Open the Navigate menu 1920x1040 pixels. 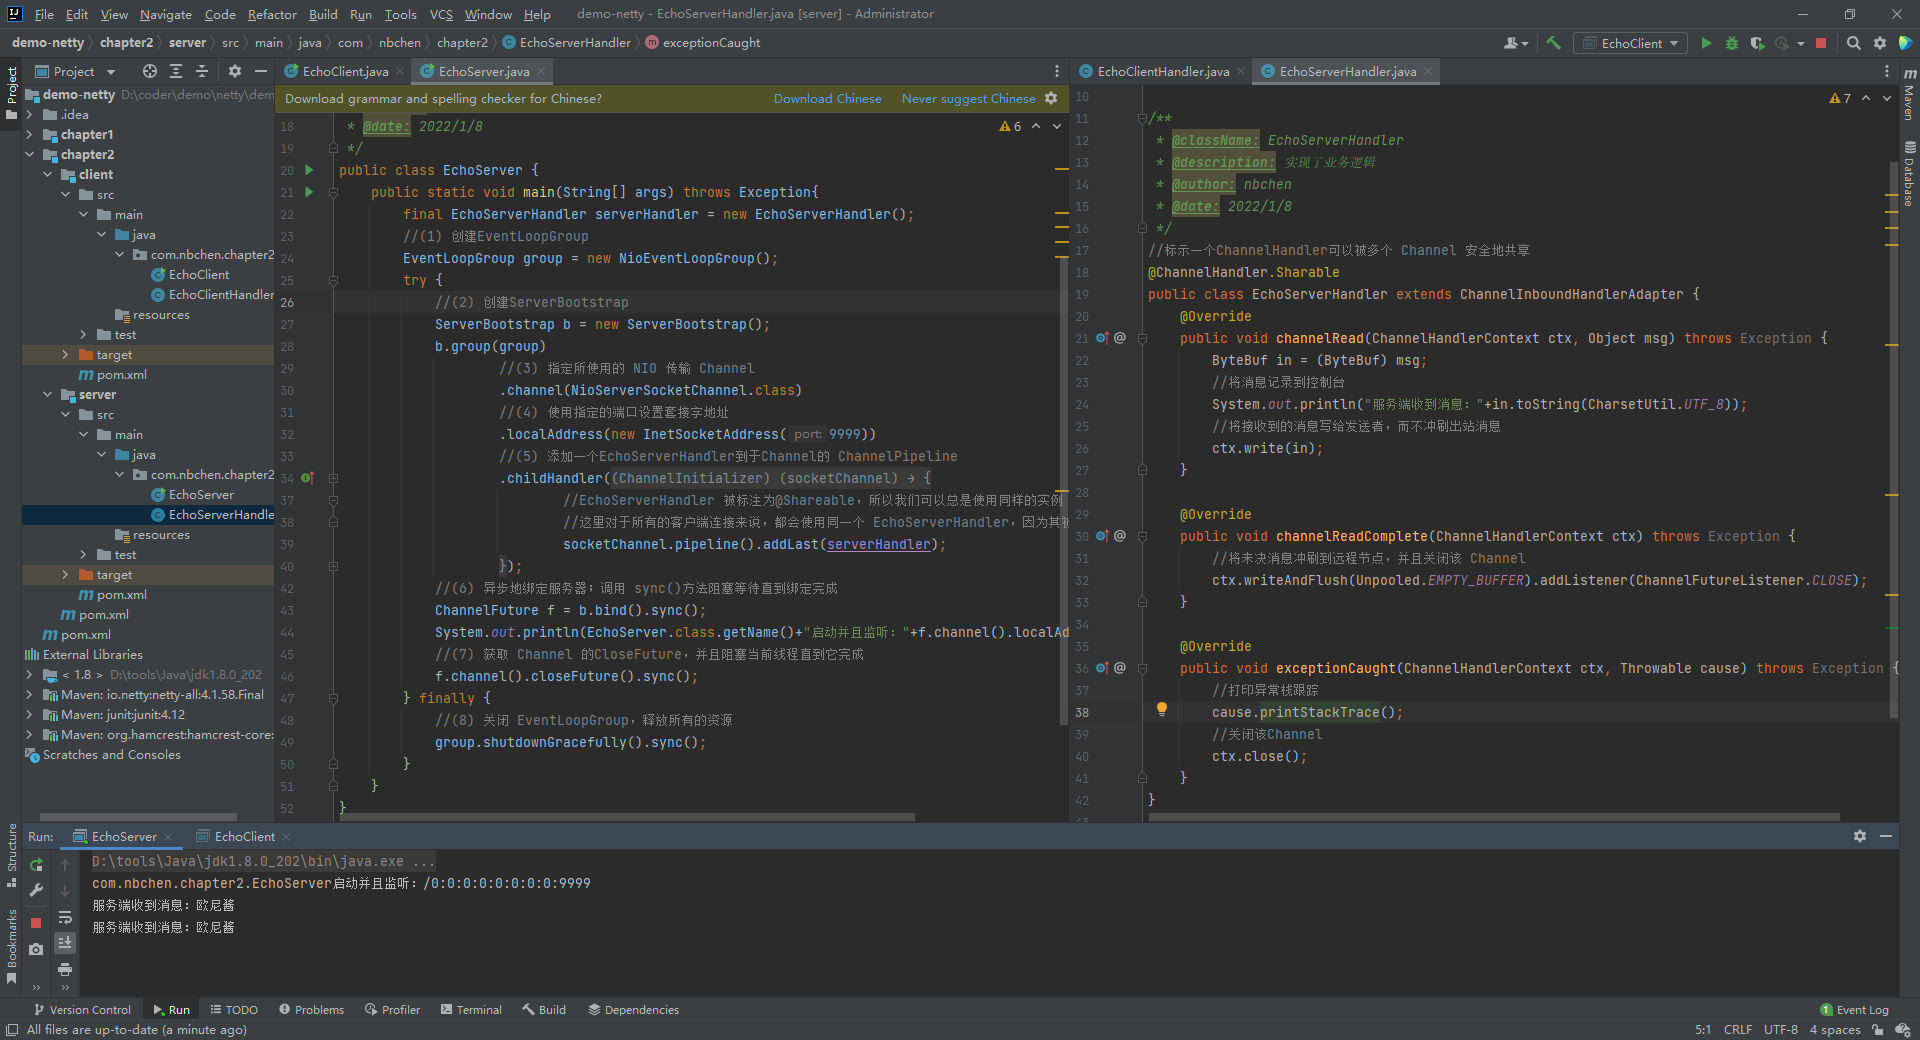tap(166, 14)
